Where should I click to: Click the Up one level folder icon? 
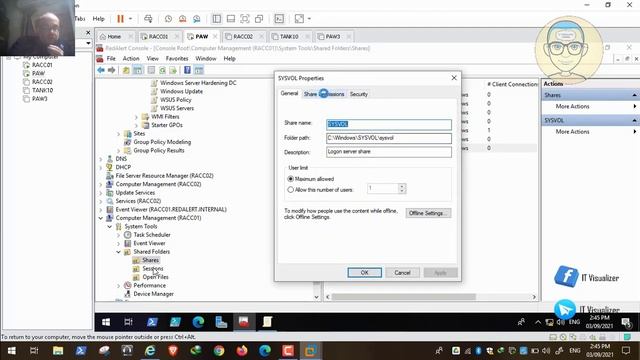click(x=126, y=70)
